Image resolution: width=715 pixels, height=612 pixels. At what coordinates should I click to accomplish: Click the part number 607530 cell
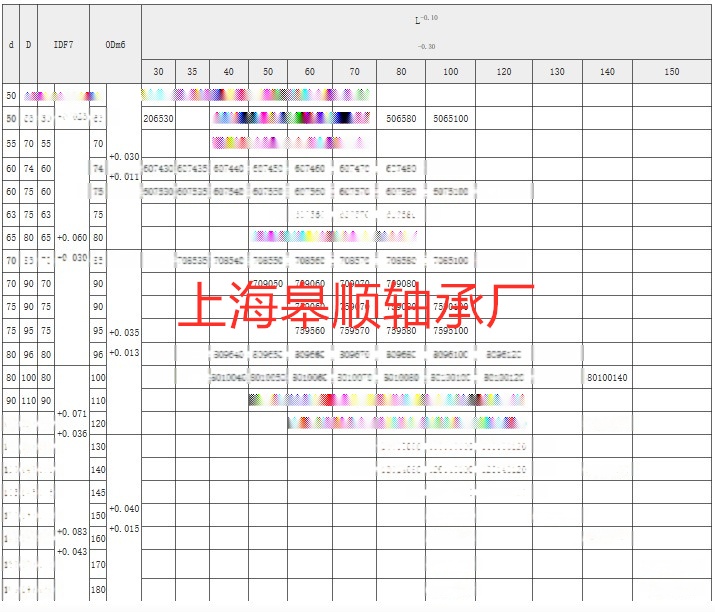[158, 192]
